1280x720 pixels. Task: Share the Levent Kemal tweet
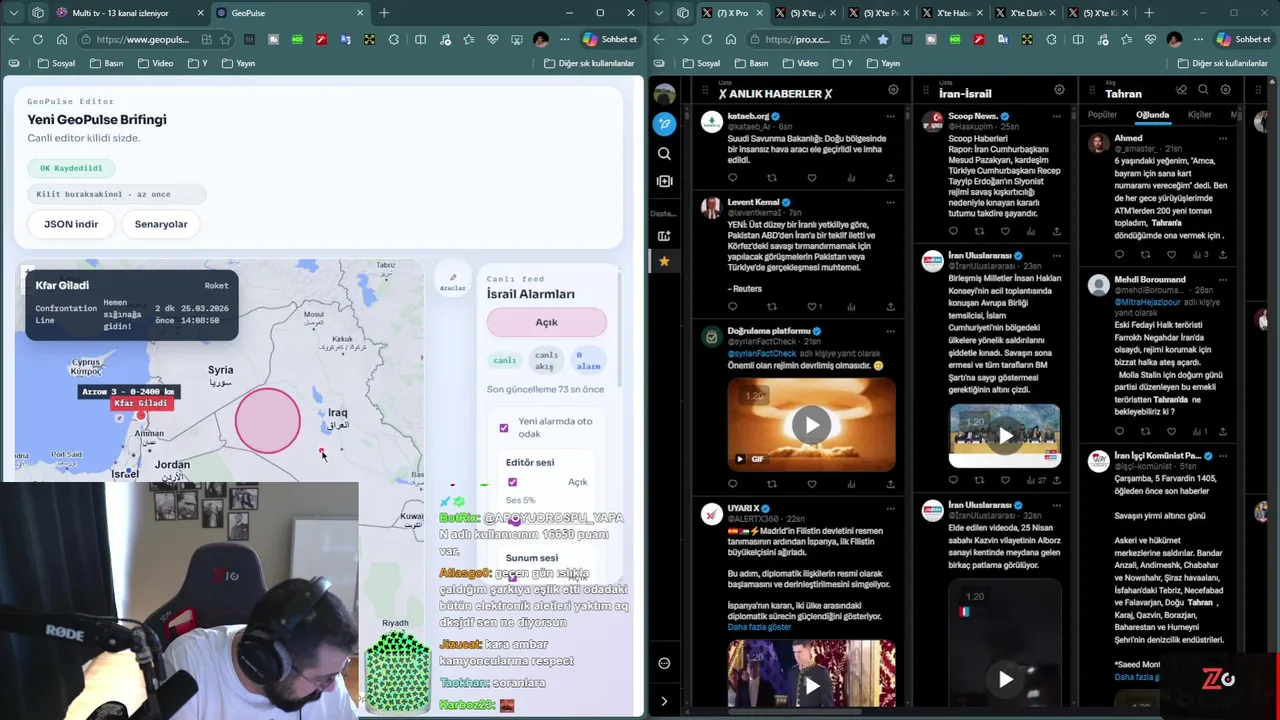coord(890,306)
